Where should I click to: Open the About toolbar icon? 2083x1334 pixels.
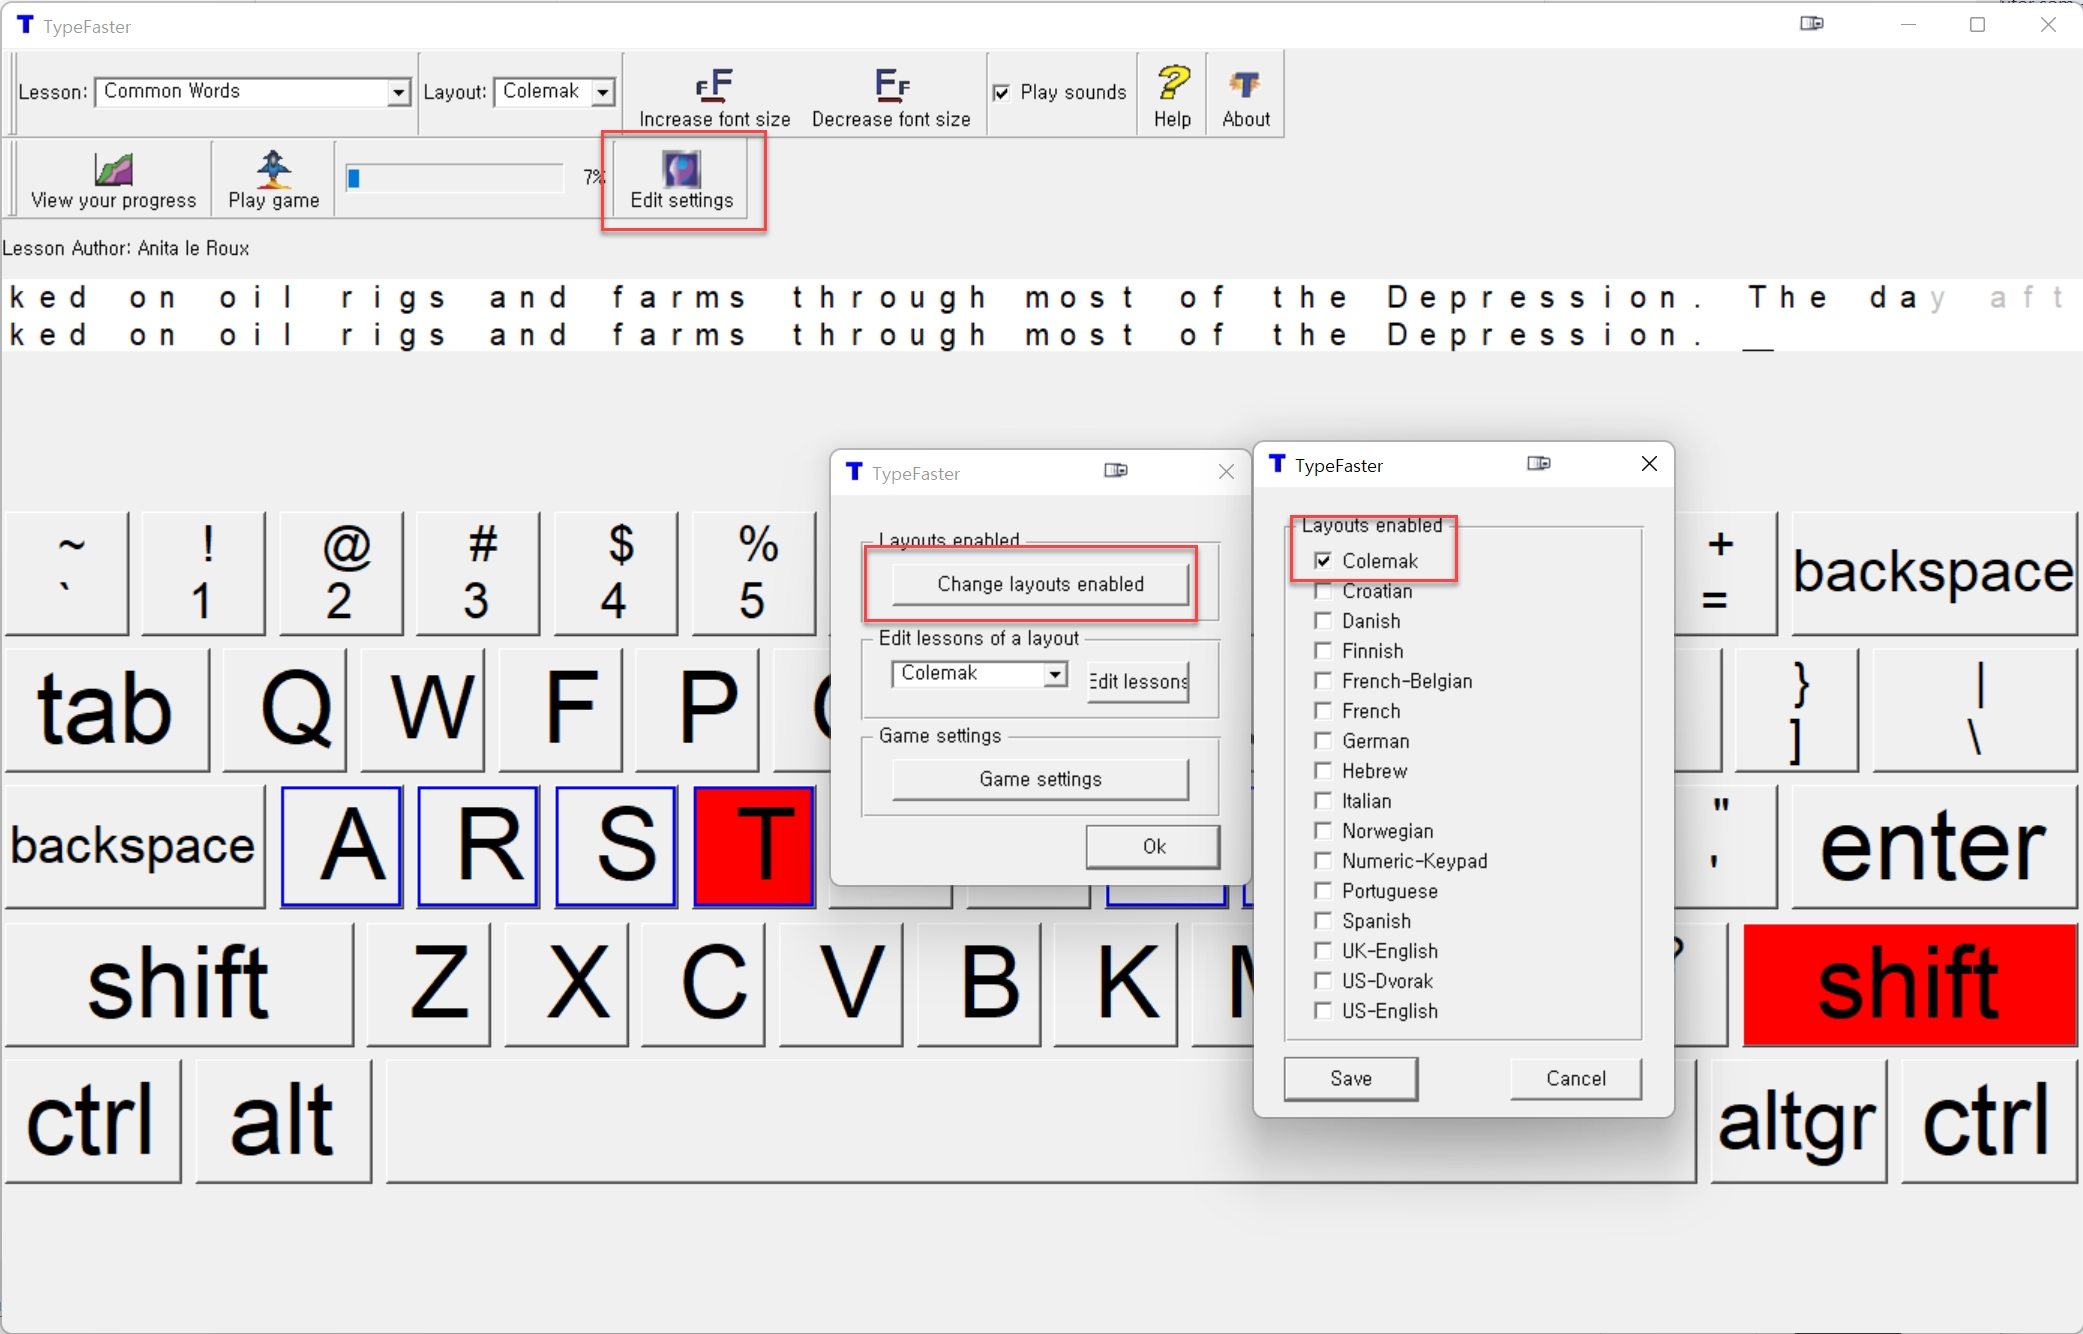[x=1245, y=84]
